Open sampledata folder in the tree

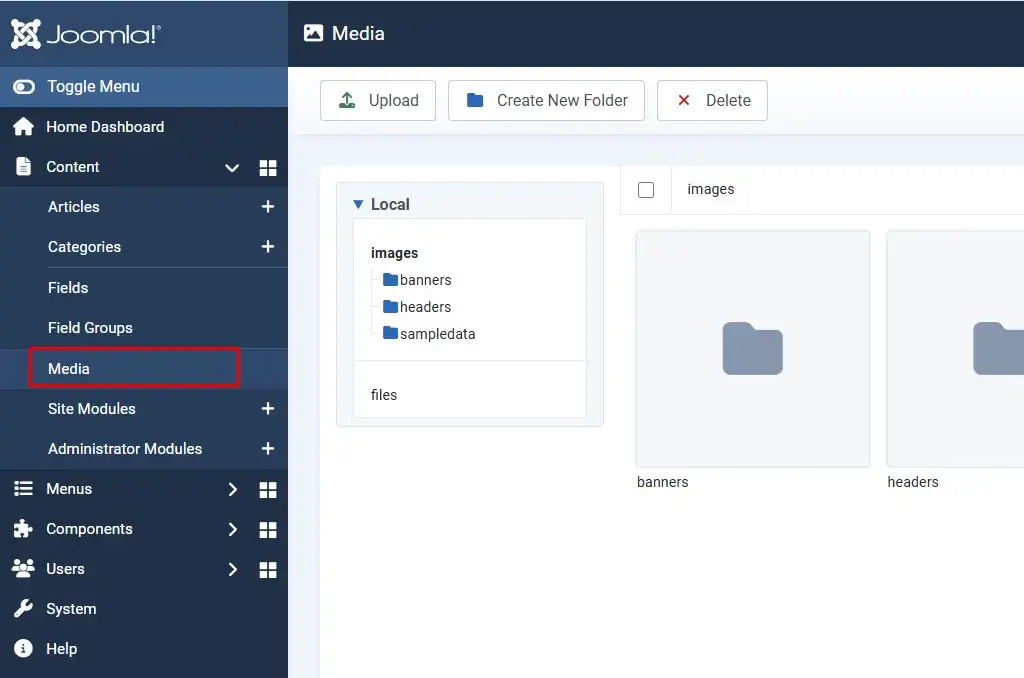[429, 334]
